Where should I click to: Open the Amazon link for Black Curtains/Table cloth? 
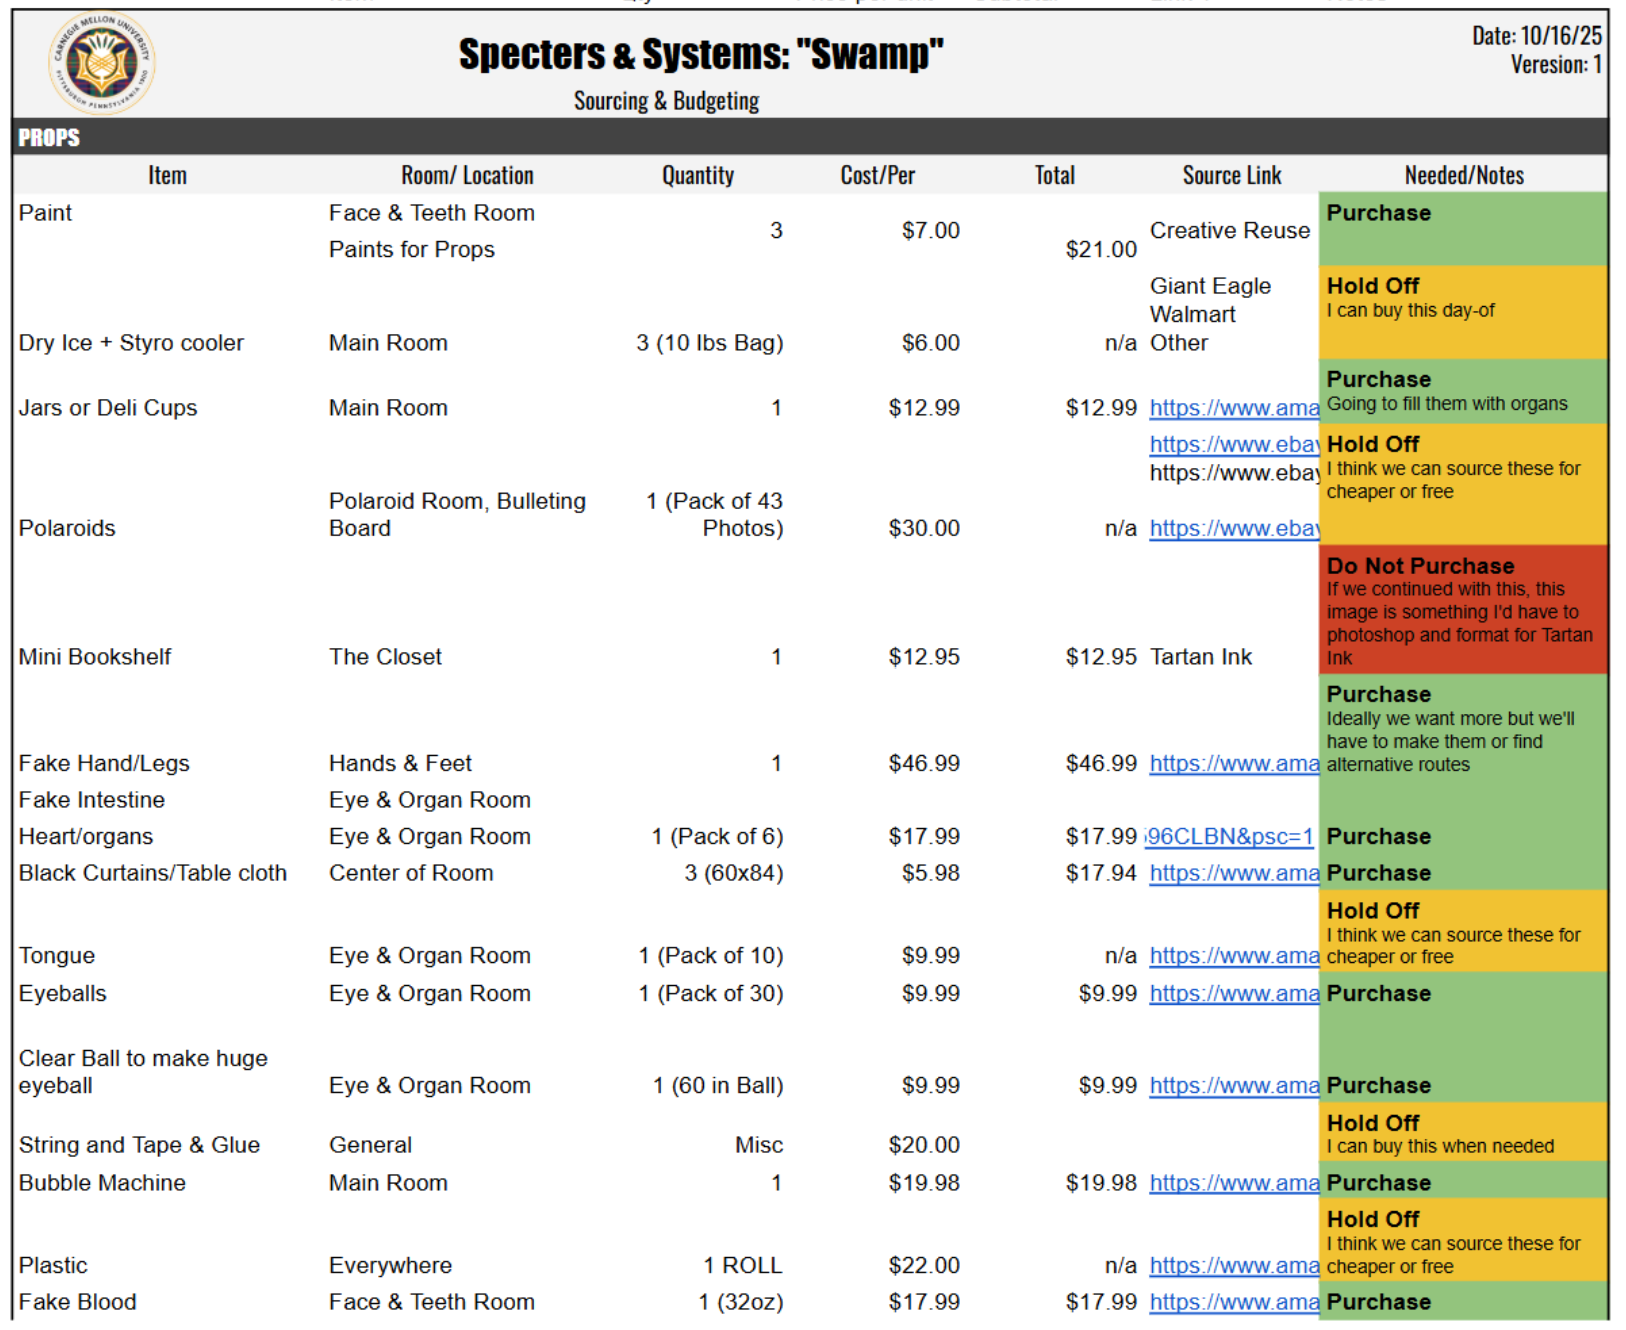1234,874
